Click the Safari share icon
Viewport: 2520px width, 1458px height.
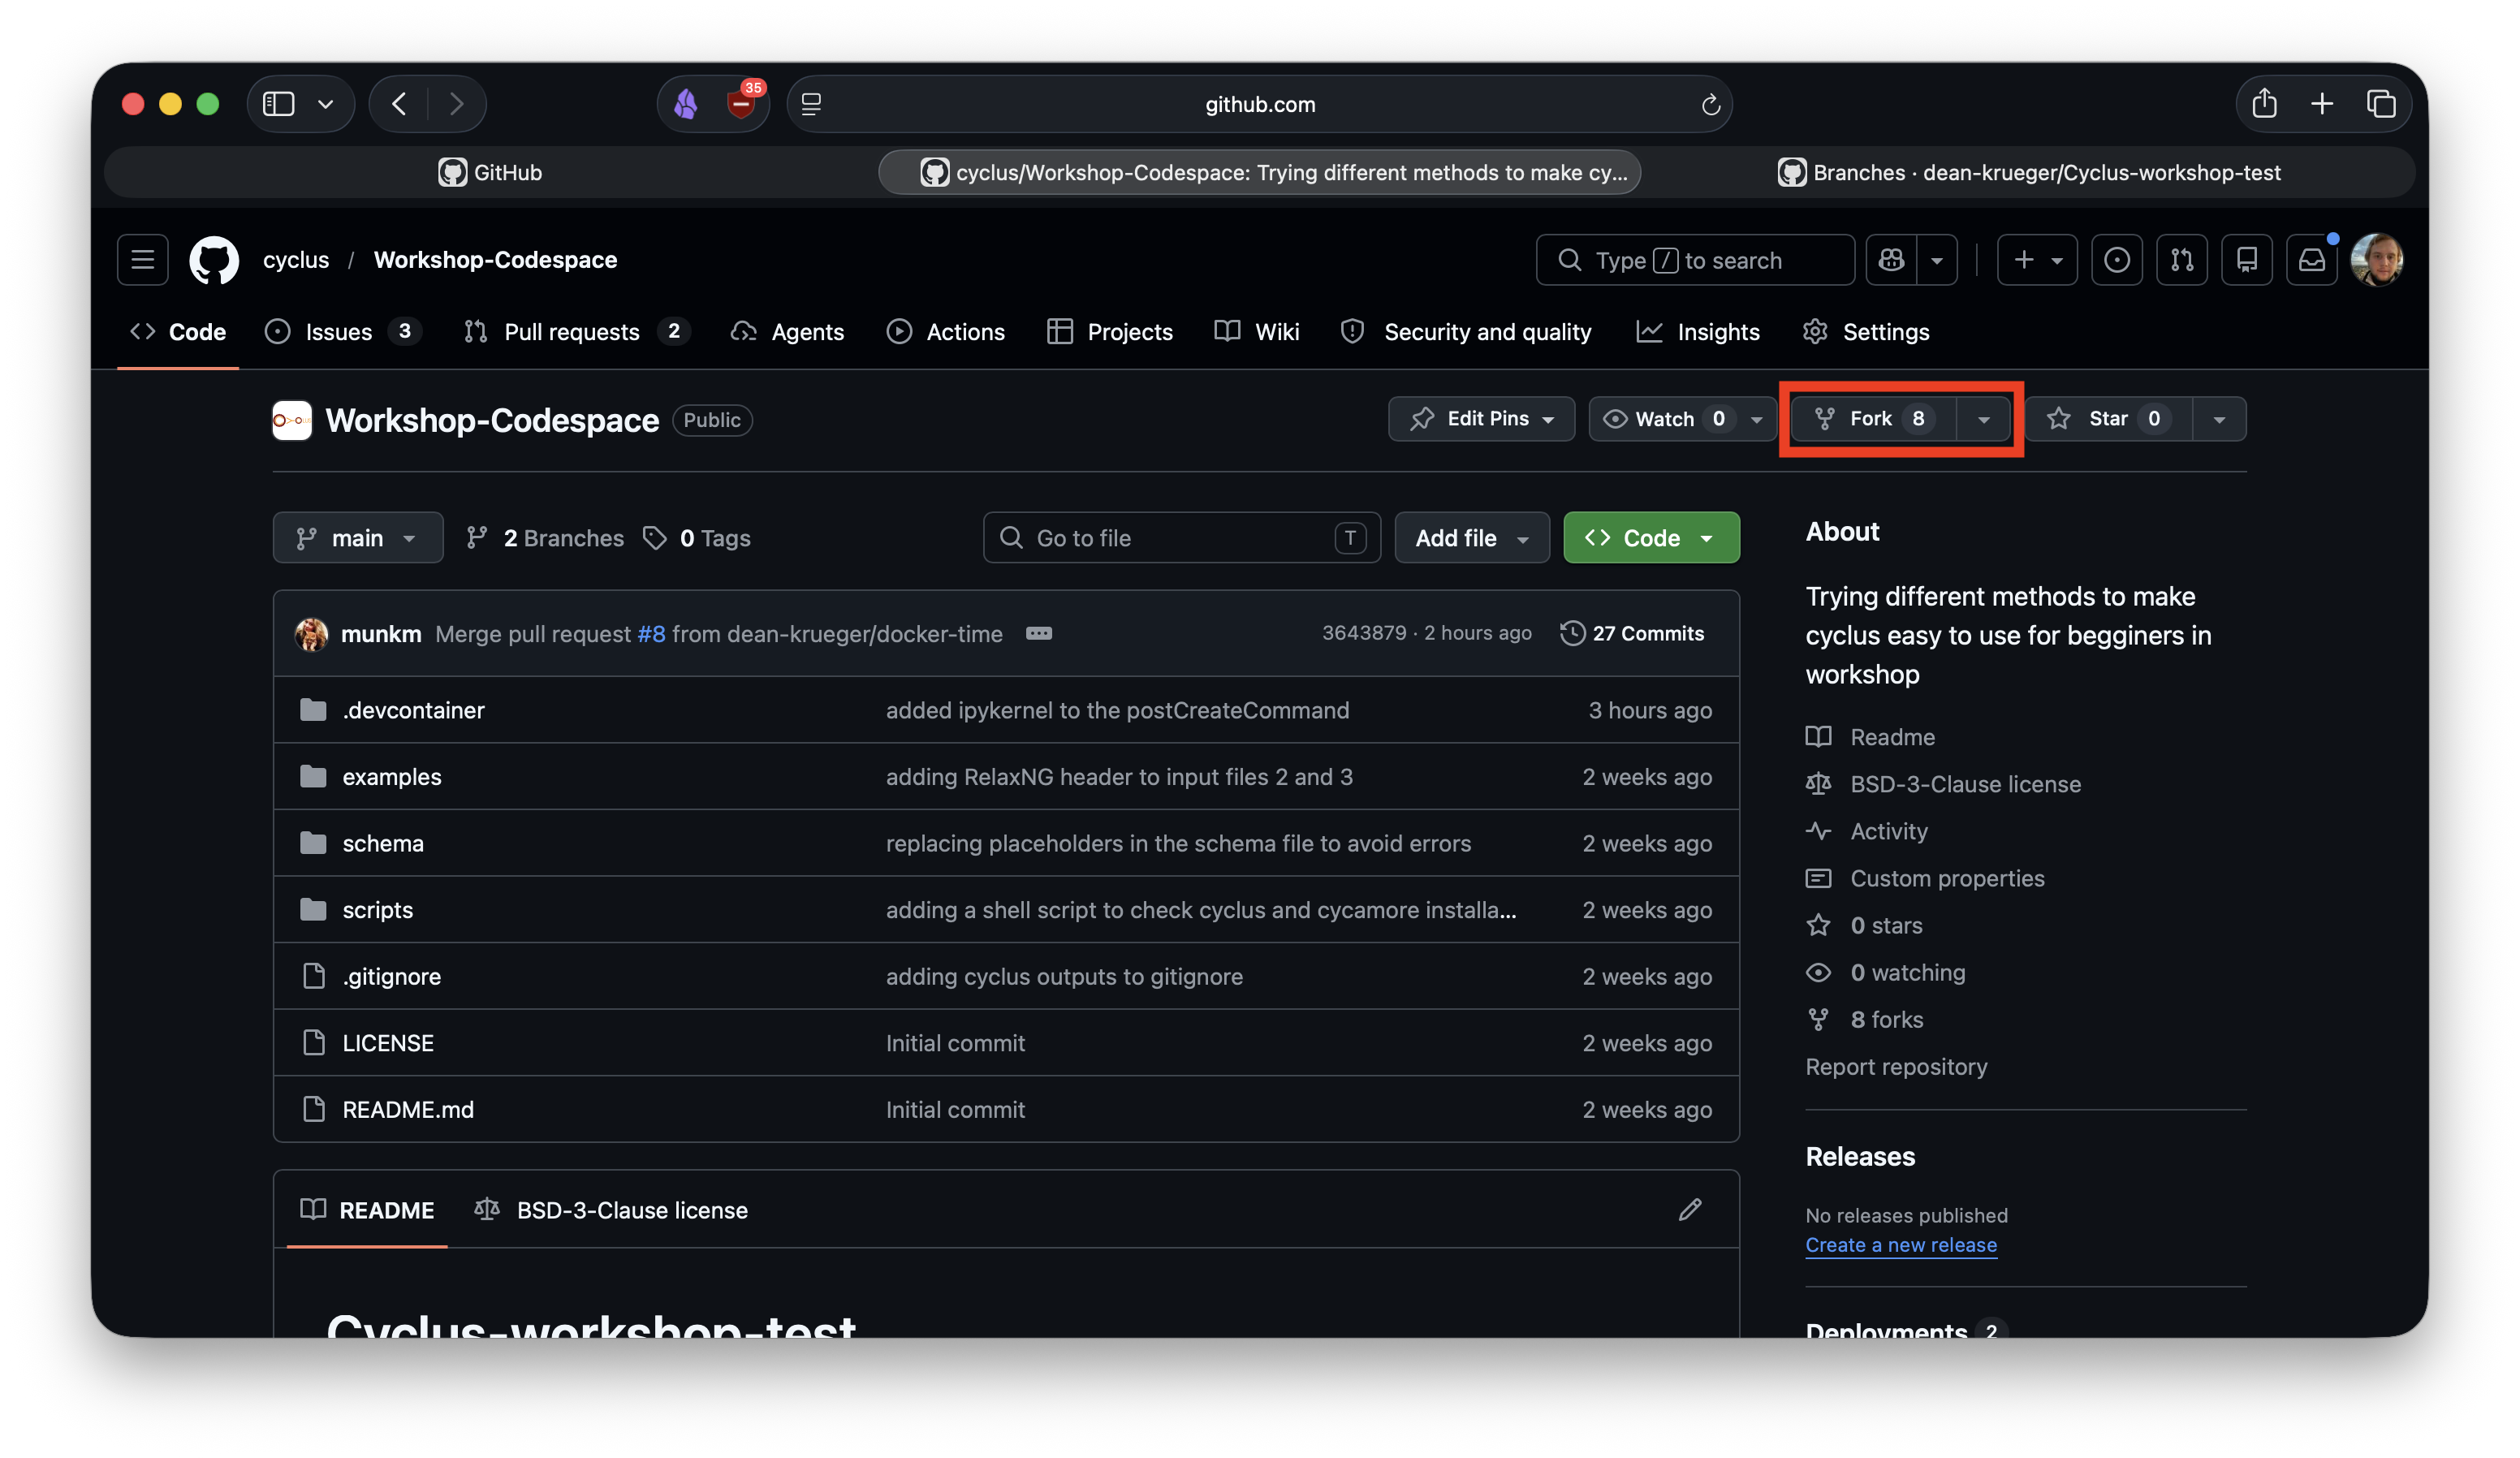(2265, 104)
